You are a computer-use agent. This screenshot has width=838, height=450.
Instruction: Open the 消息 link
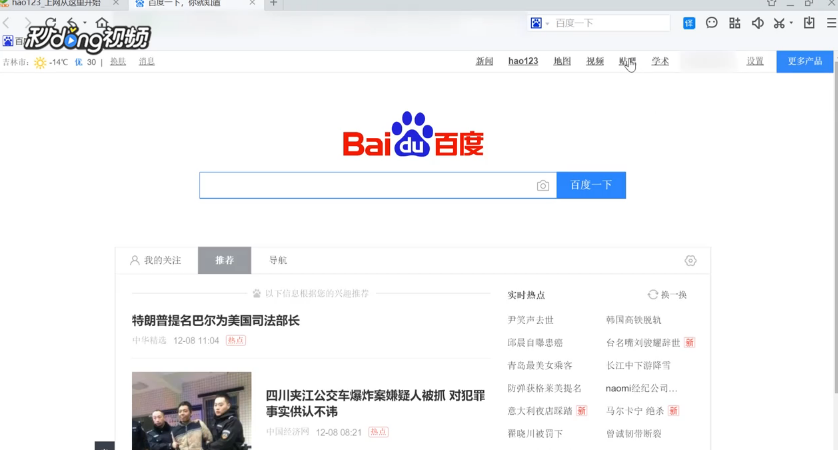click(146, 62)
